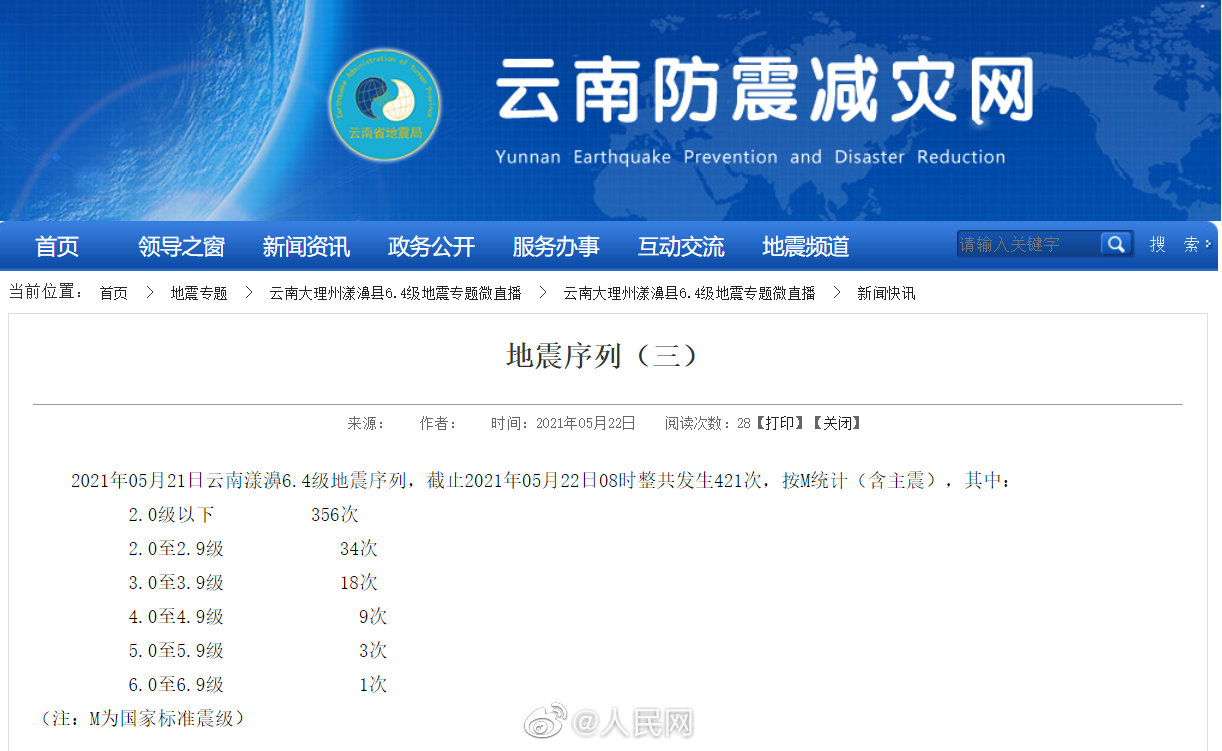Open the 服务办事 navigation tab

[x=556, y=247]
